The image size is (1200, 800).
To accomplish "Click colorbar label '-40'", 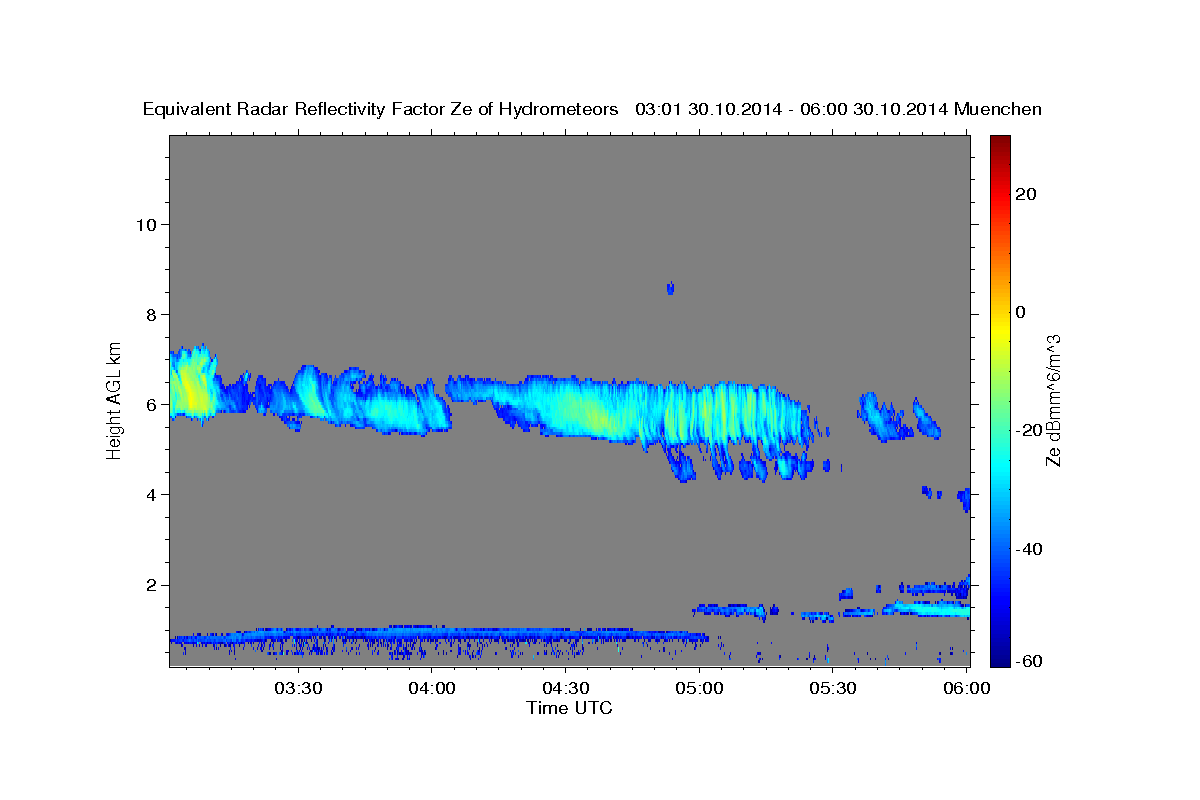I will point(1030,548).
